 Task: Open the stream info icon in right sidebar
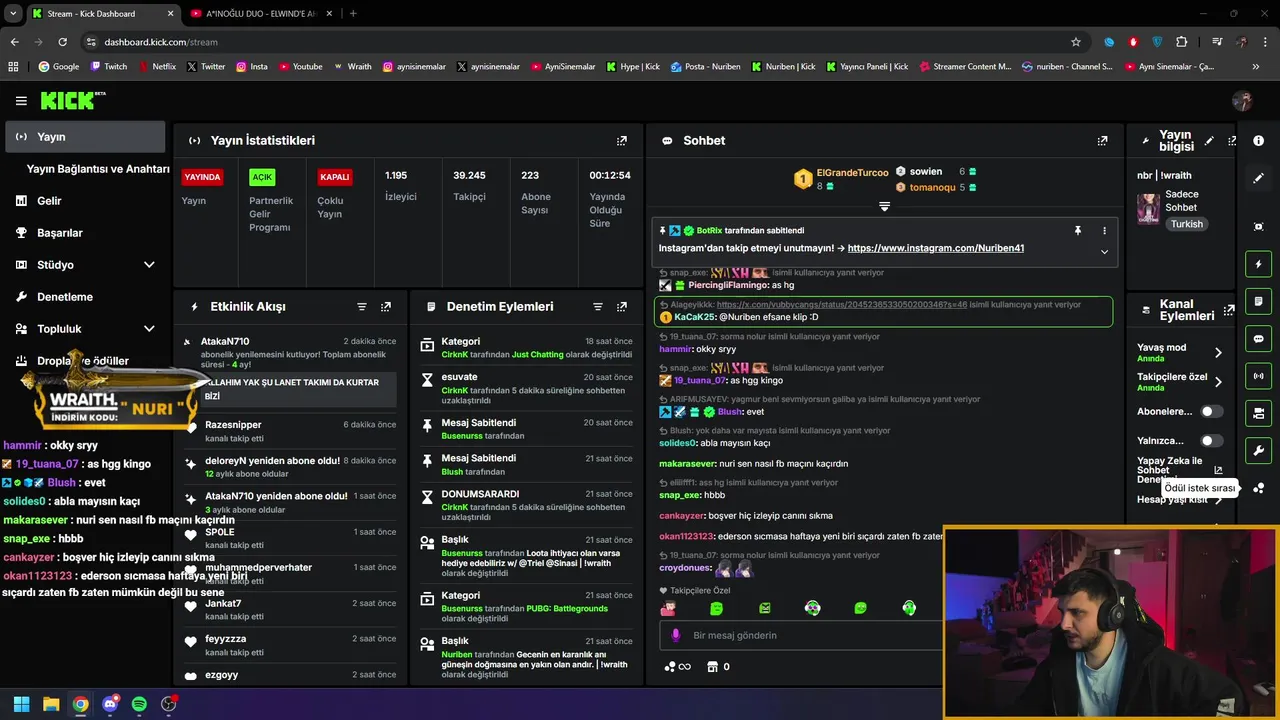(1259, 141)
